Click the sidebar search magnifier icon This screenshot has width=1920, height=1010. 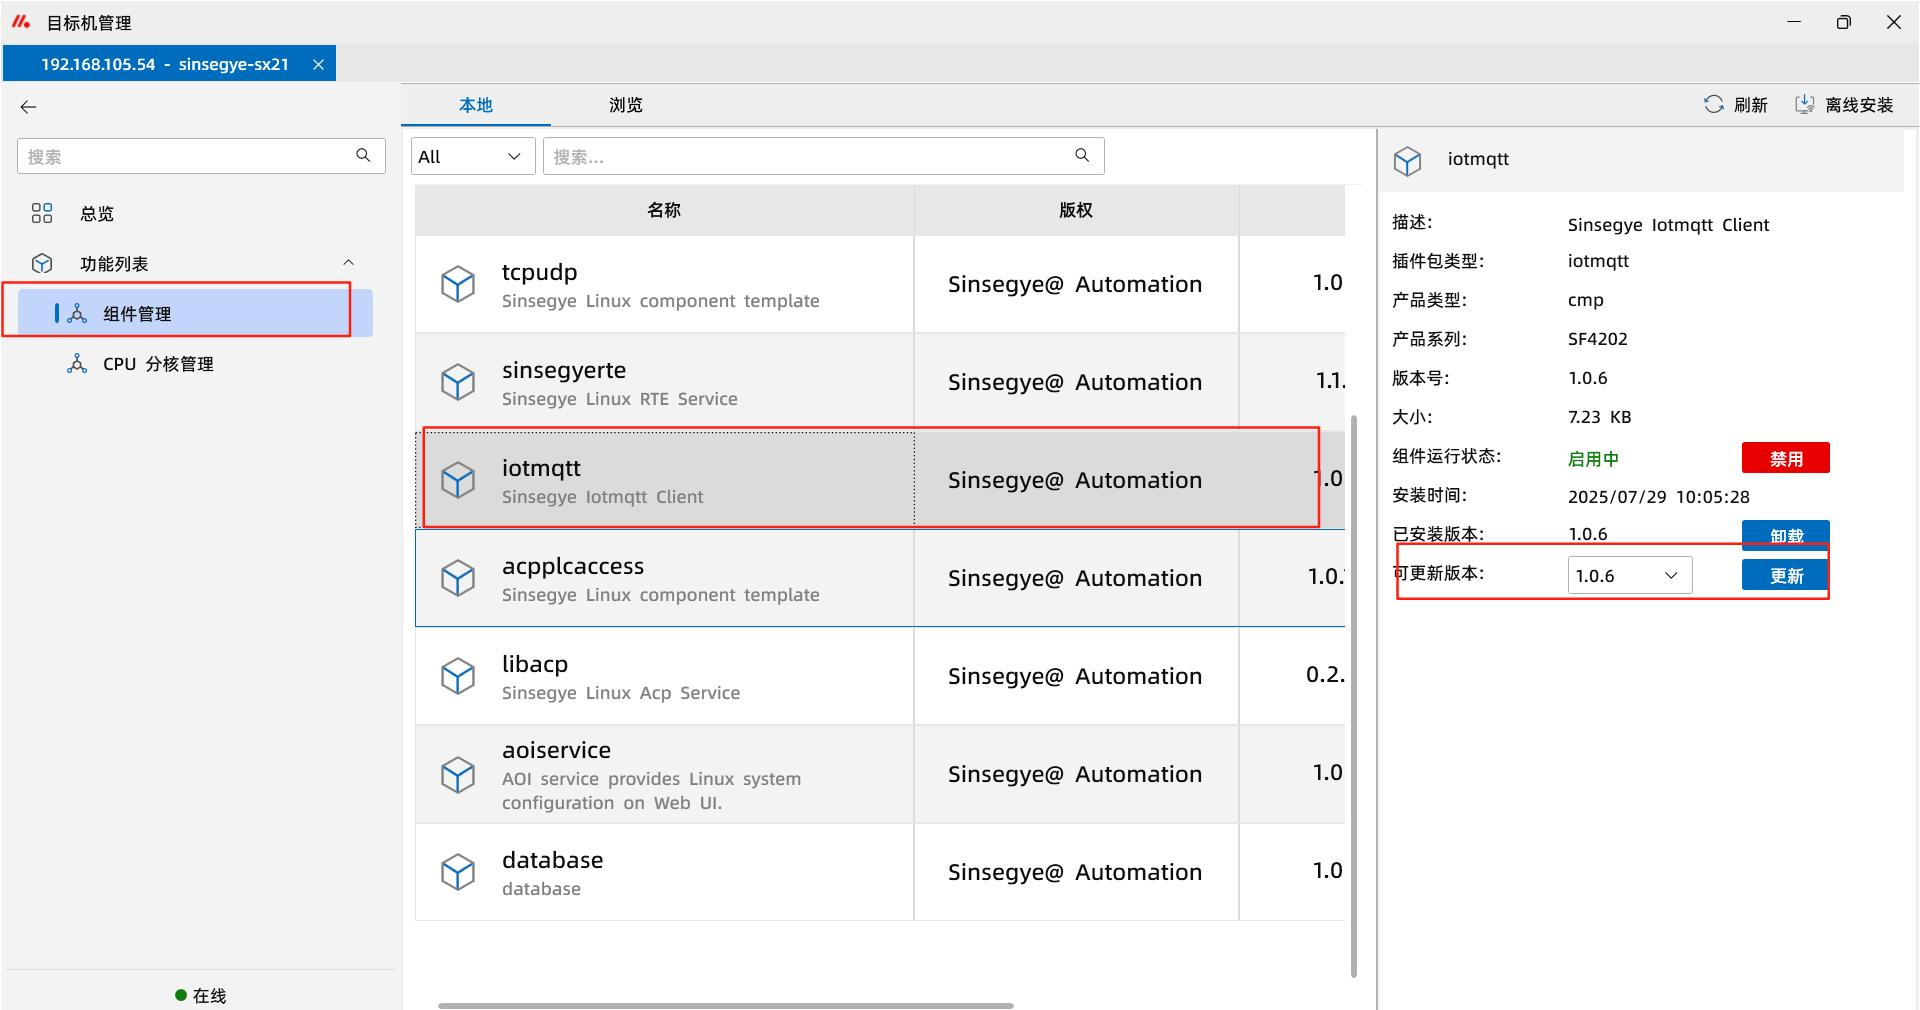(x=363, y=156)
